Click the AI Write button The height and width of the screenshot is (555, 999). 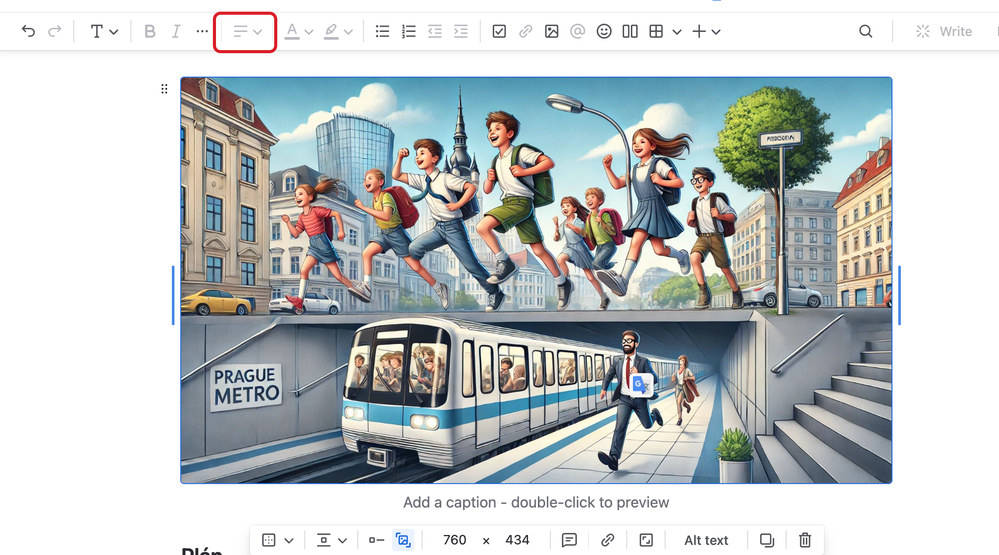pyautogui.click(x=944, y=31)
